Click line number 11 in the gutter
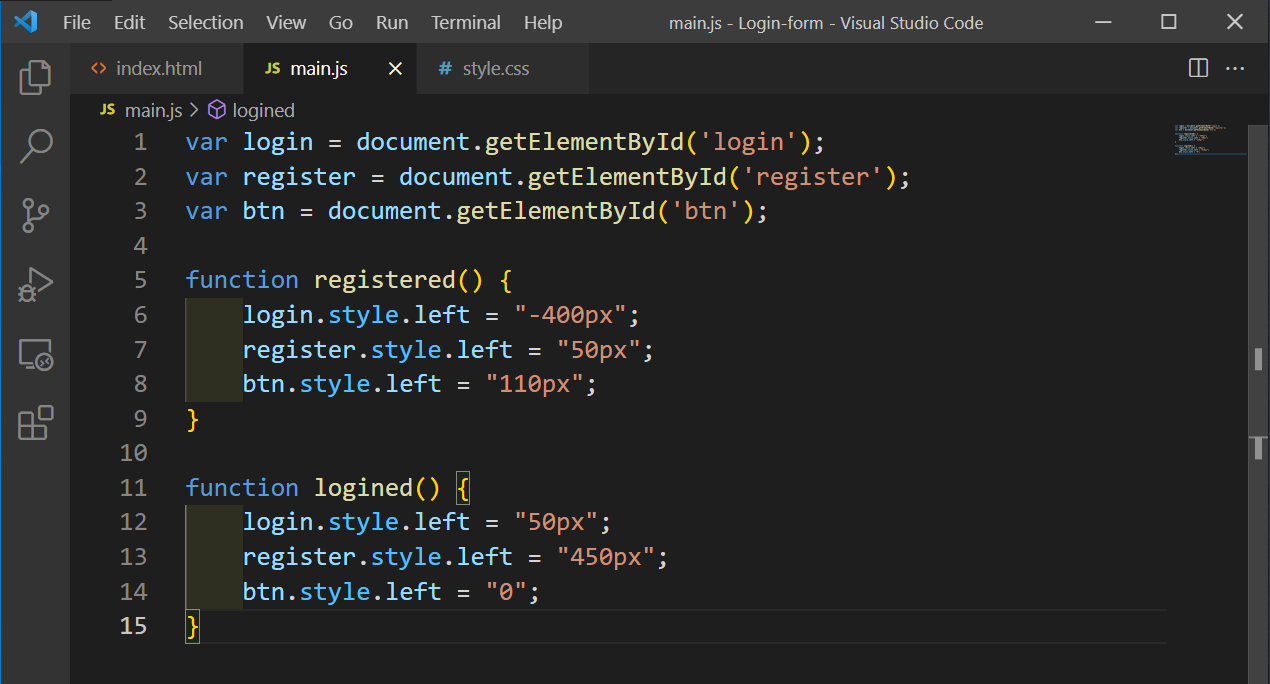Image resolution: width=1270 pixels, height=684 pixels. tap(133, 487)
